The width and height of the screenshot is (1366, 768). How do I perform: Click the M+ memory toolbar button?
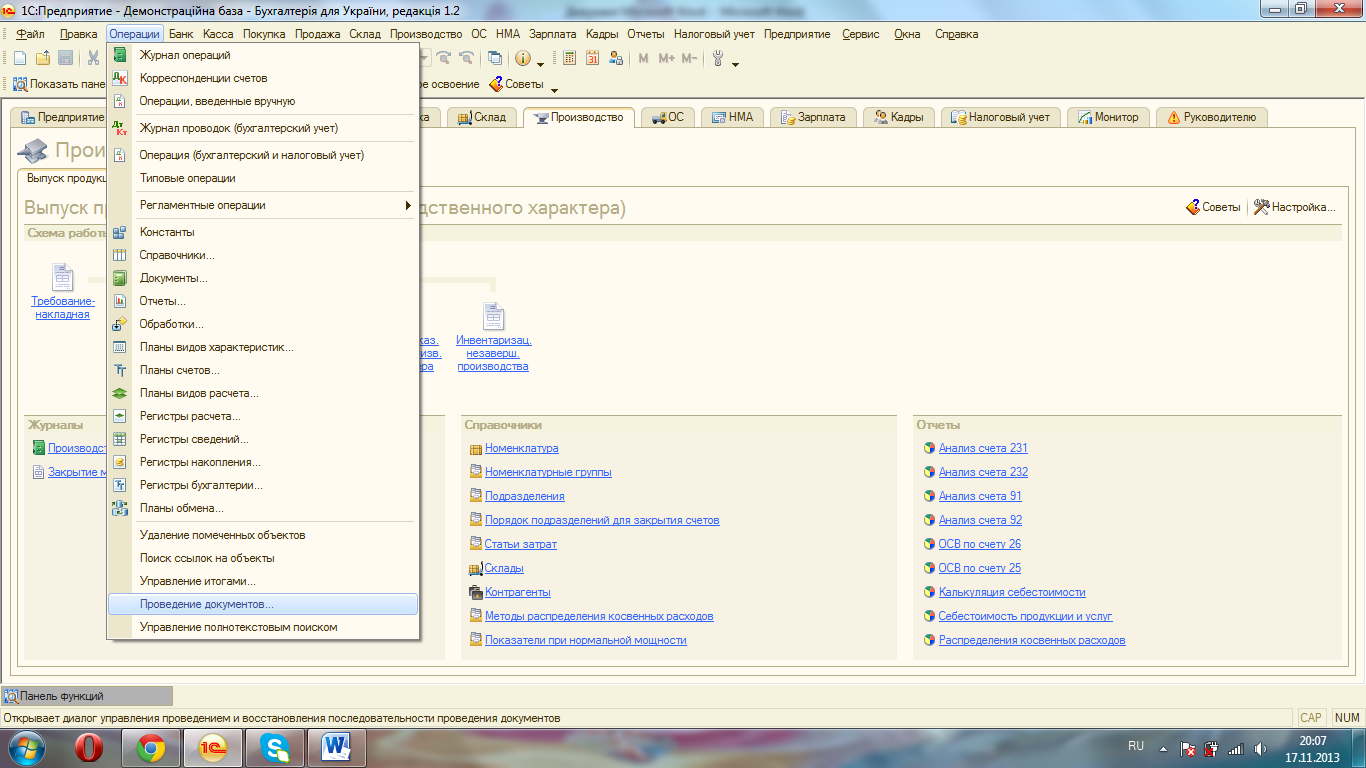pyautogui.click(x=667, y=58)
